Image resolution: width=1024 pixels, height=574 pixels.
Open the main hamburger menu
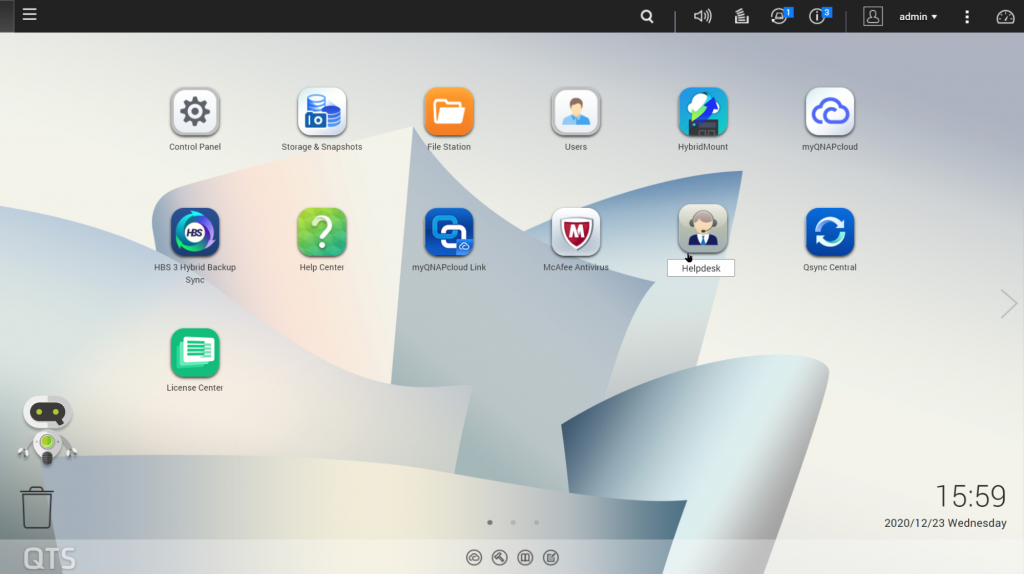pyautogui.click(x=29, y=14)
